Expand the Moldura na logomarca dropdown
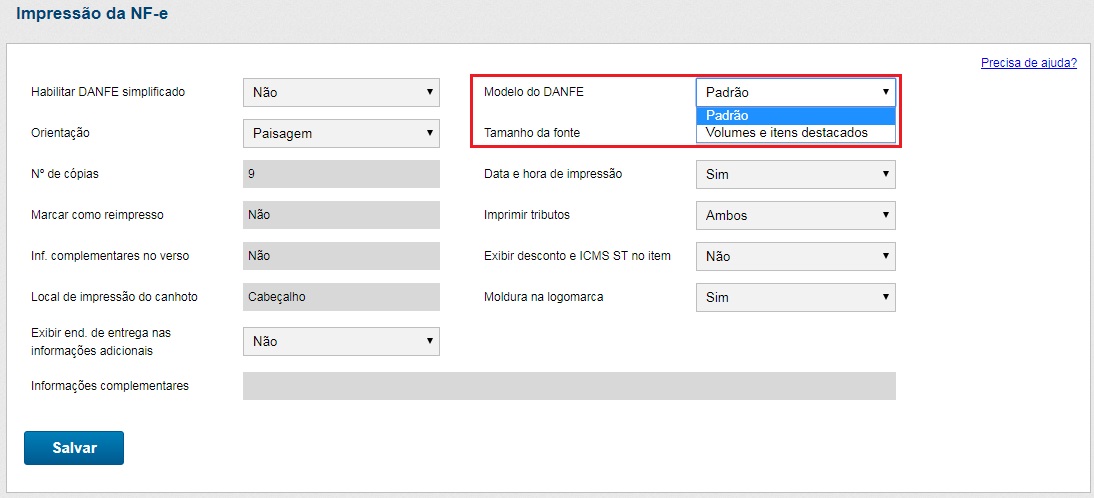 [x=795, y=297]
